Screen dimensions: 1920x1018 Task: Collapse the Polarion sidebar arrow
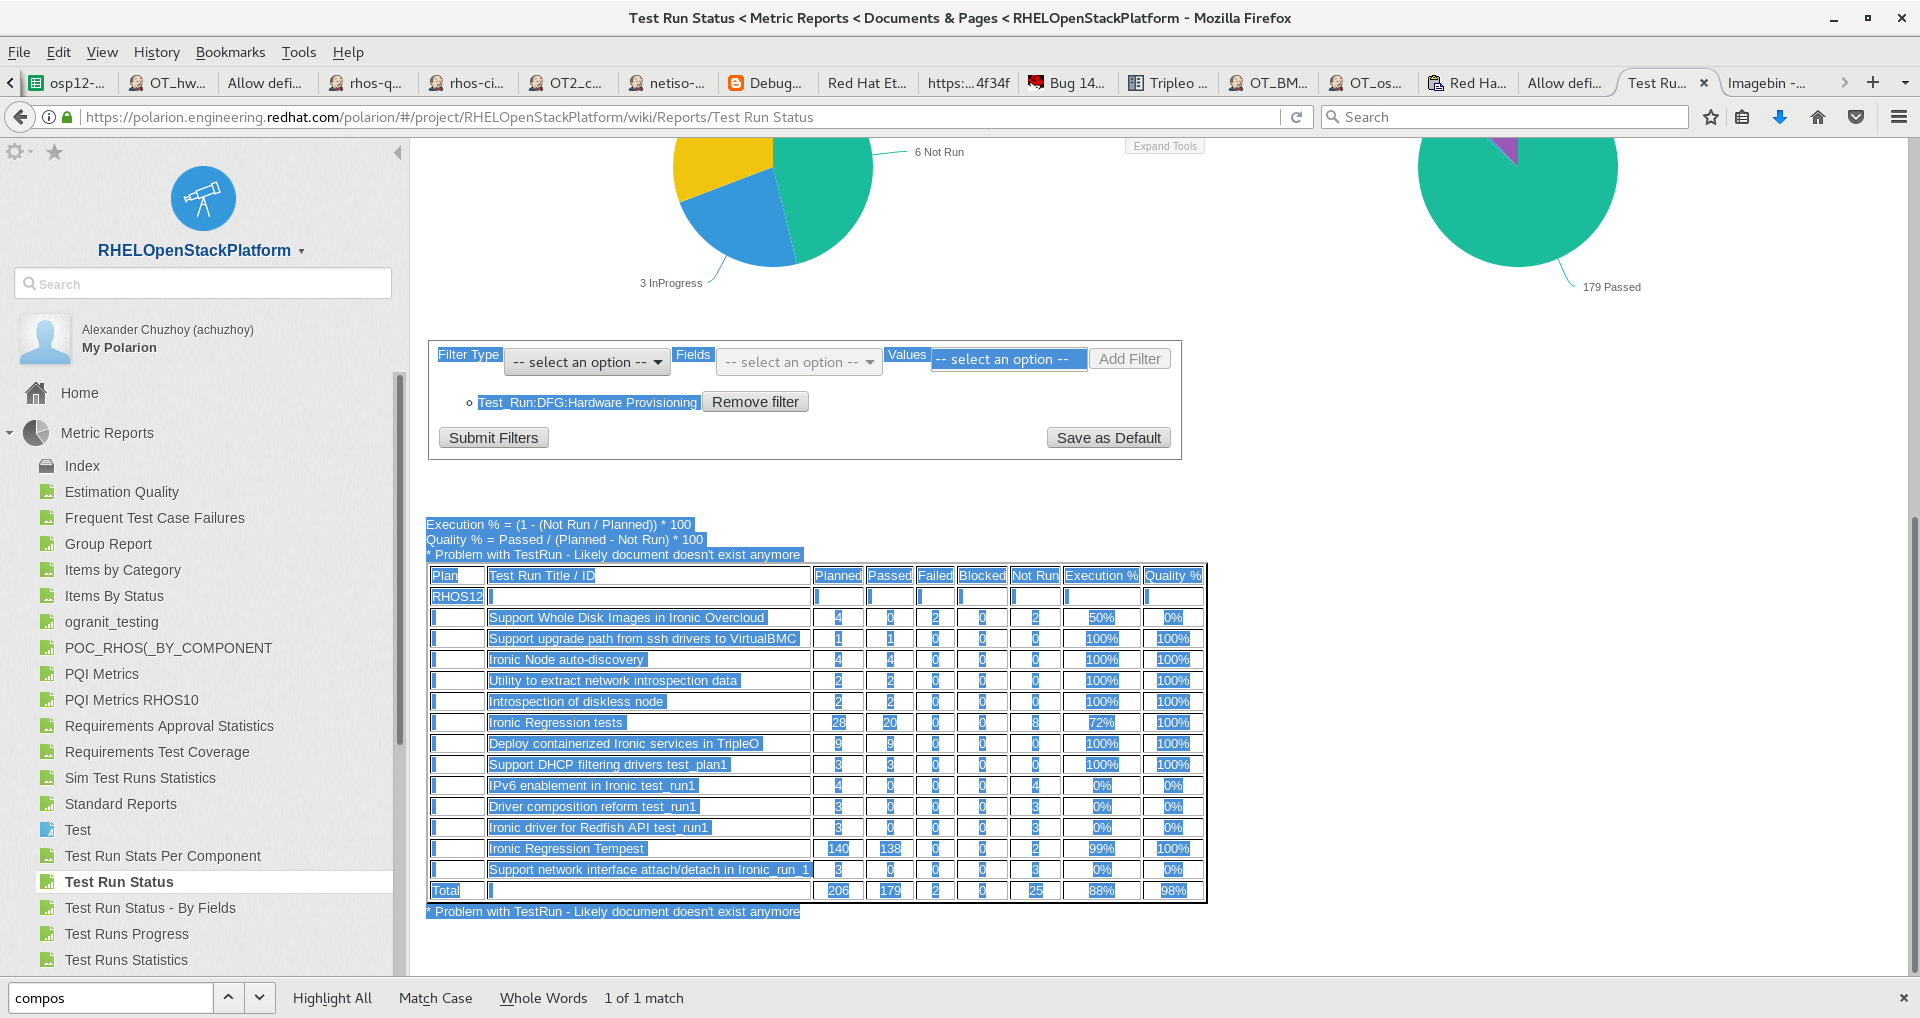point(397,152)
